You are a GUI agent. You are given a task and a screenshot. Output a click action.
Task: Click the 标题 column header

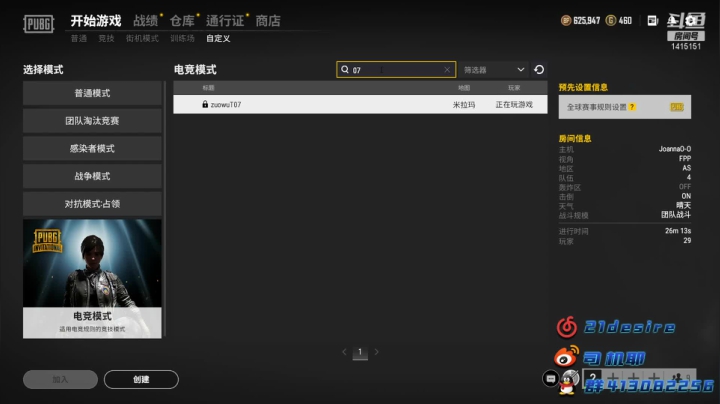tap(208, 88)
